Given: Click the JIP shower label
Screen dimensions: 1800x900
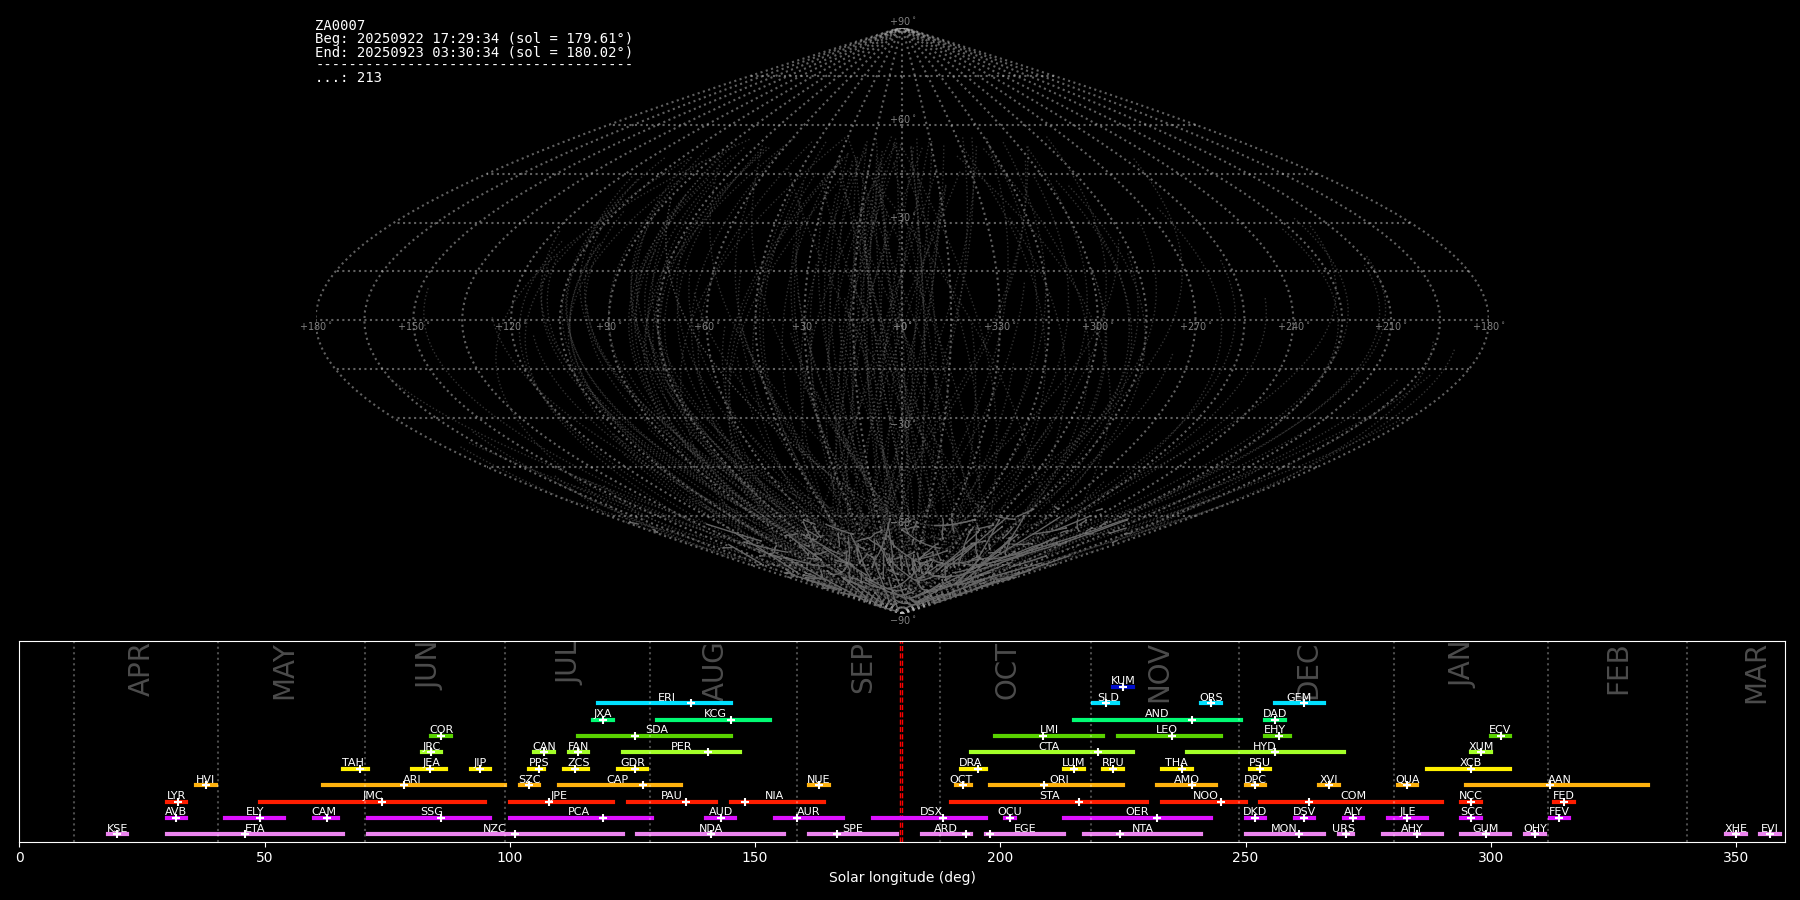Looking at the screenshot, I should [x=480, y=763].
